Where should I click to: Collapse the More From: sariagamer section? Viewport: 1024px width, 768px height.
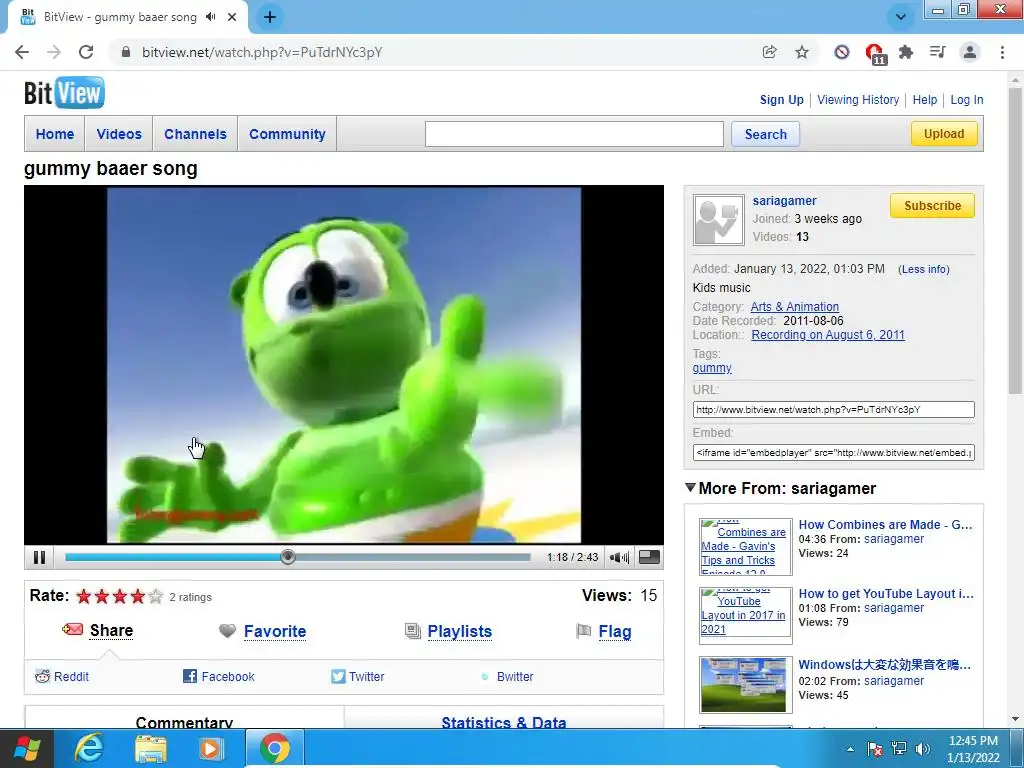click(x=690, y=488)
